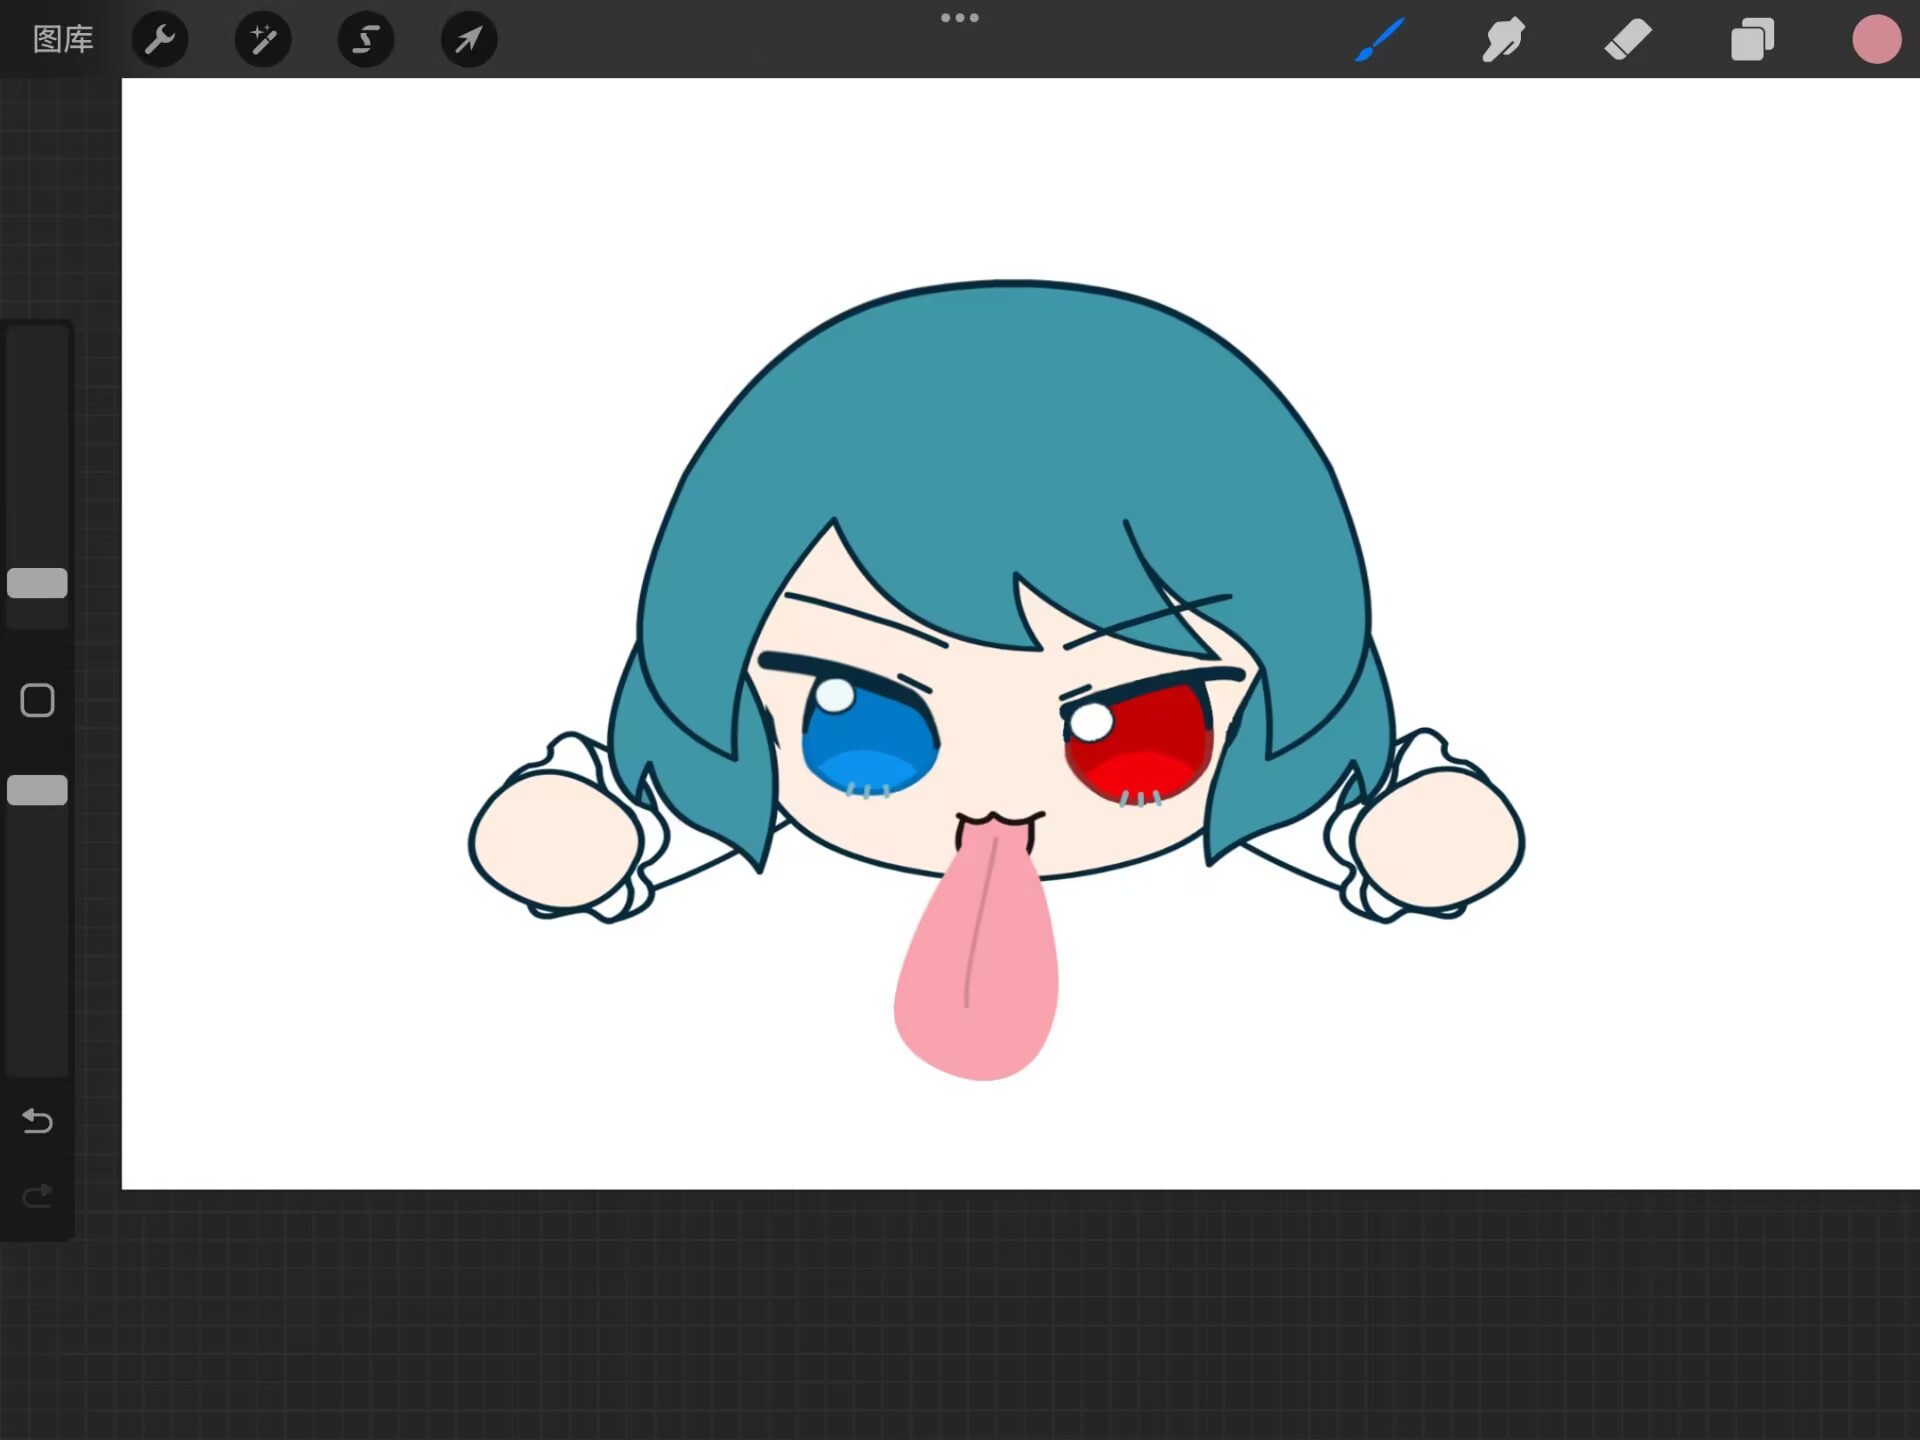Redo the last action
The image size is (1920, 1440).
pyautogui.click(x=37, y=1196)
